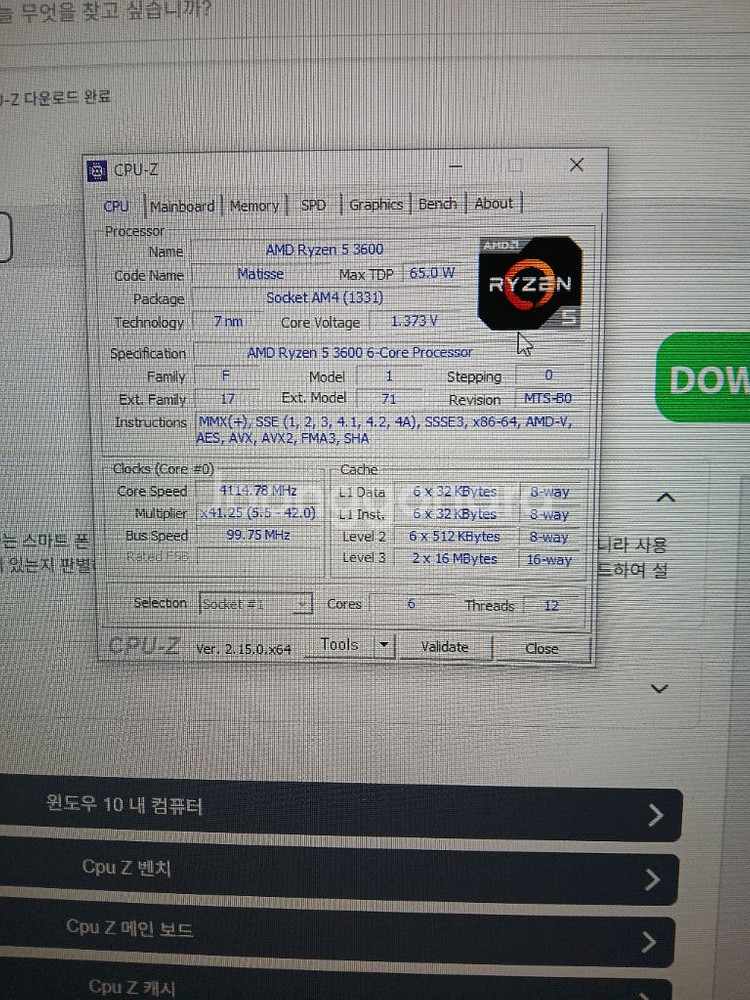The height and width of the screenshot is (1000, 750).
Task: Click the 4114.78 MHz core speed value
Action: (x=258, y=490)
